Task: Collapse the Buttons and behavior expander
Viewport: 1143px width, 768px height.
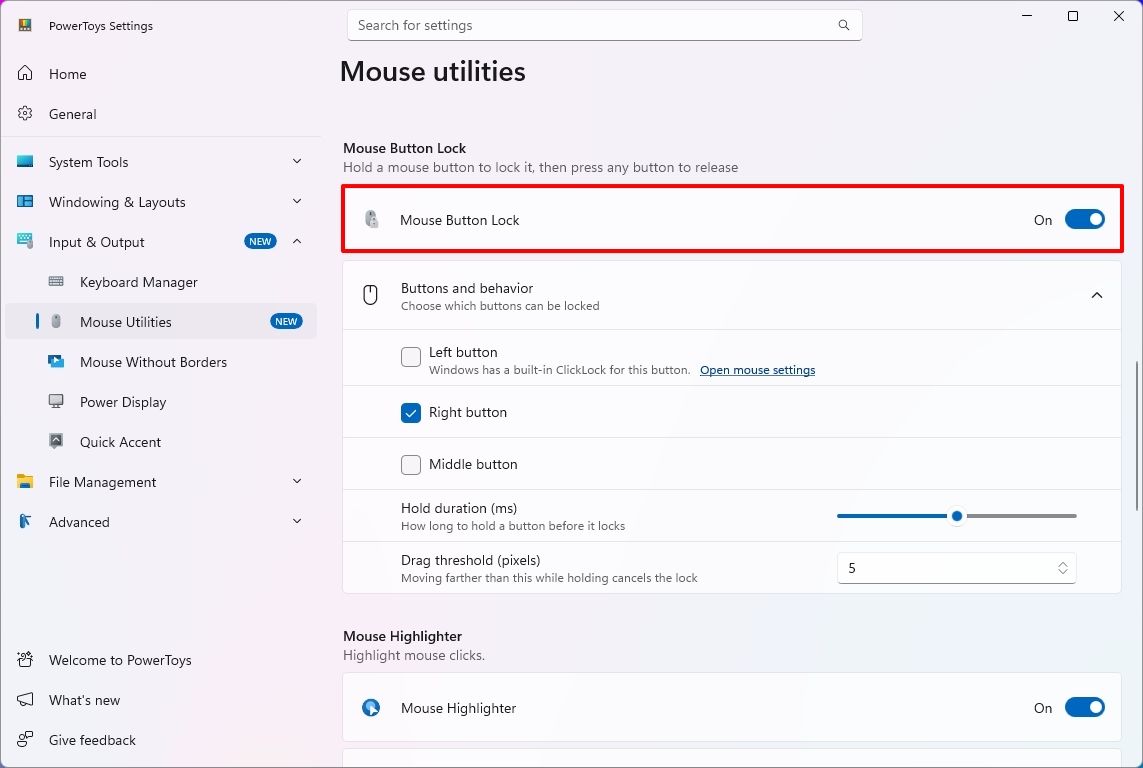Action: tap(1096, 295)
